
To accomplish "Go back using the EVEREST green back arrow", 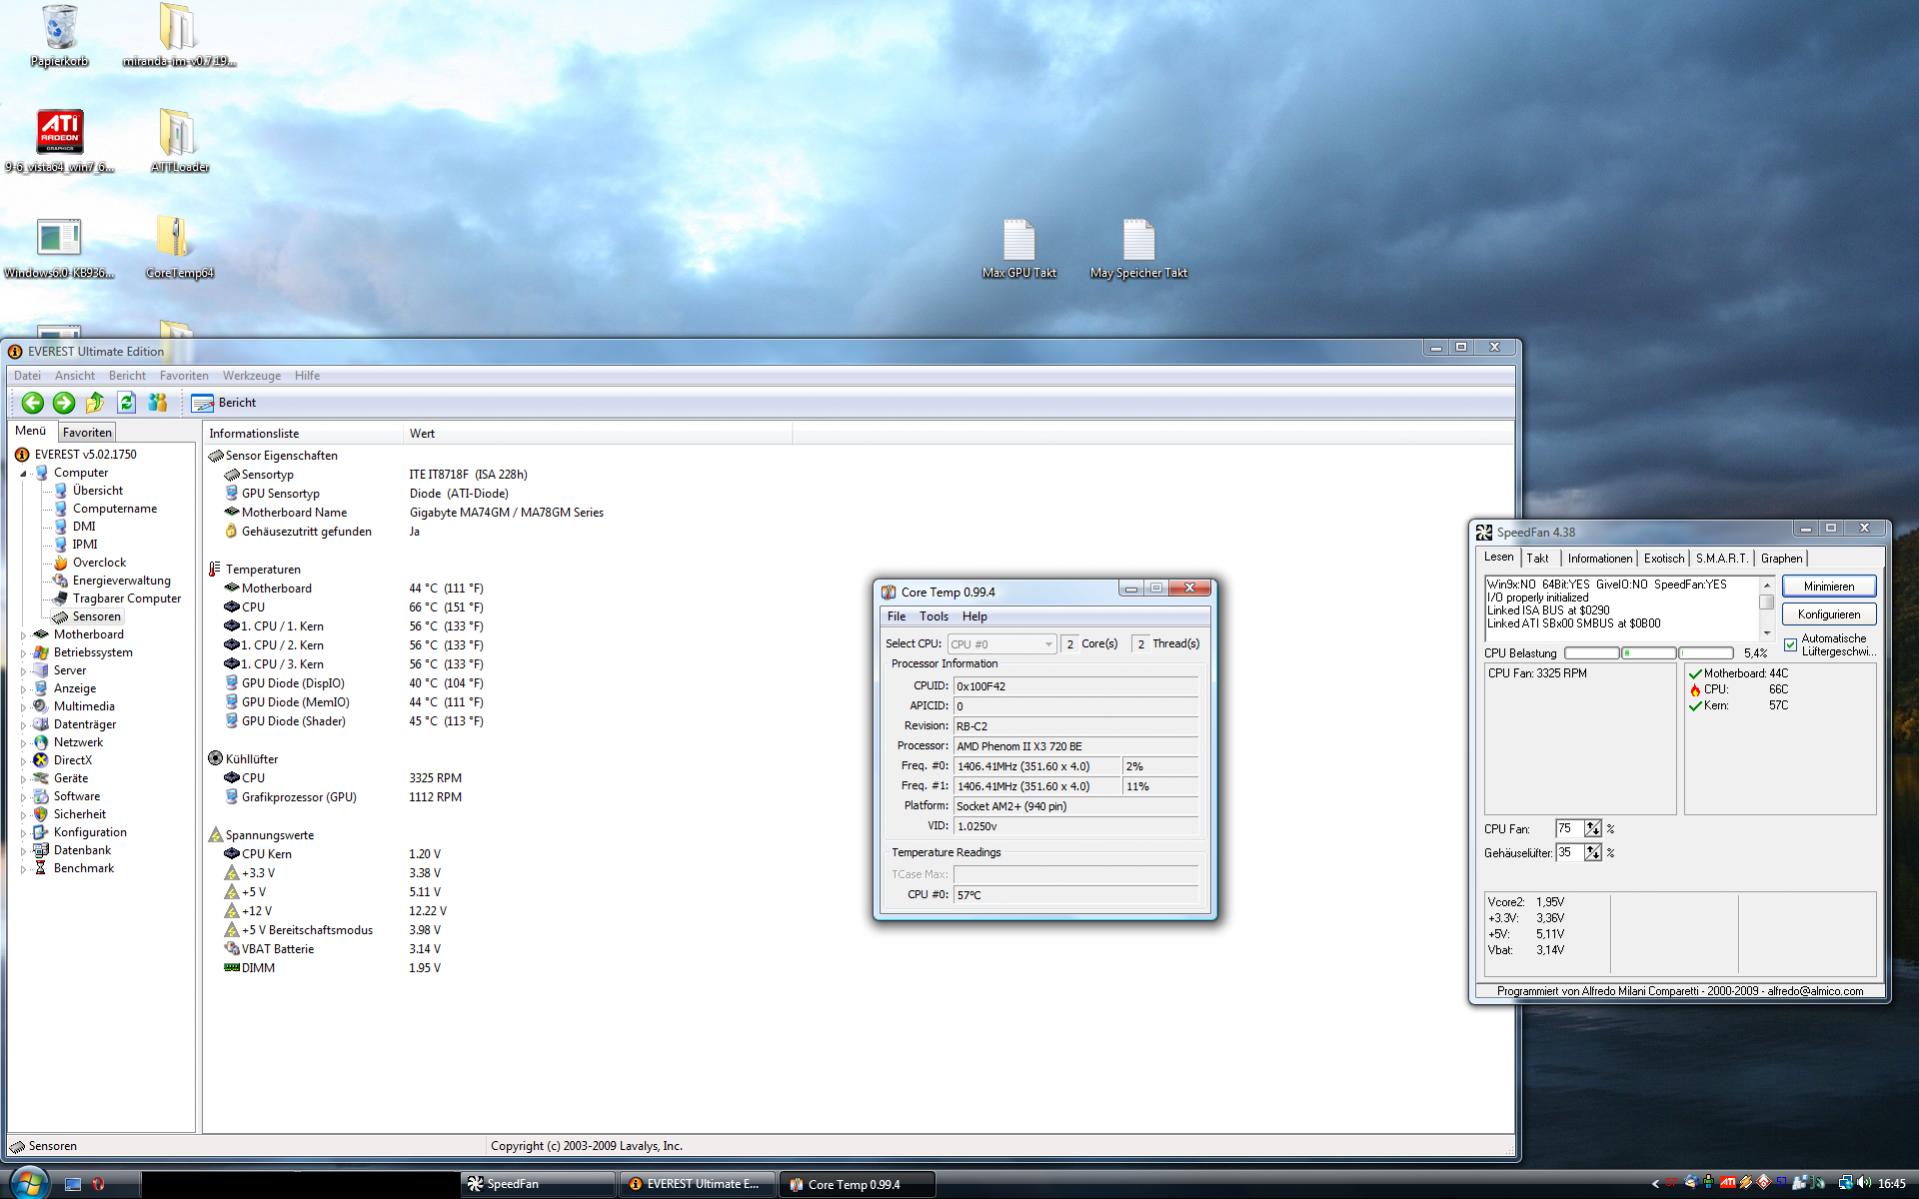I will click(x=32, y=402).
